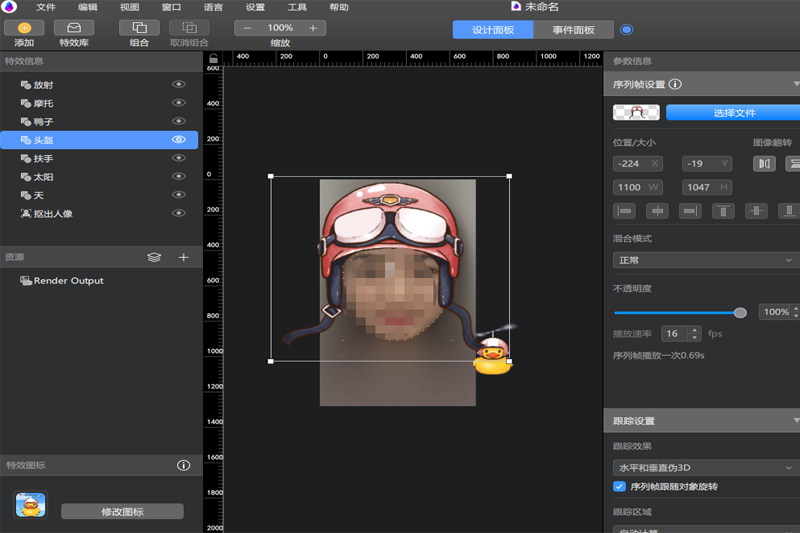
Task: Click the 添加 add icon
Action: (24, 28)
